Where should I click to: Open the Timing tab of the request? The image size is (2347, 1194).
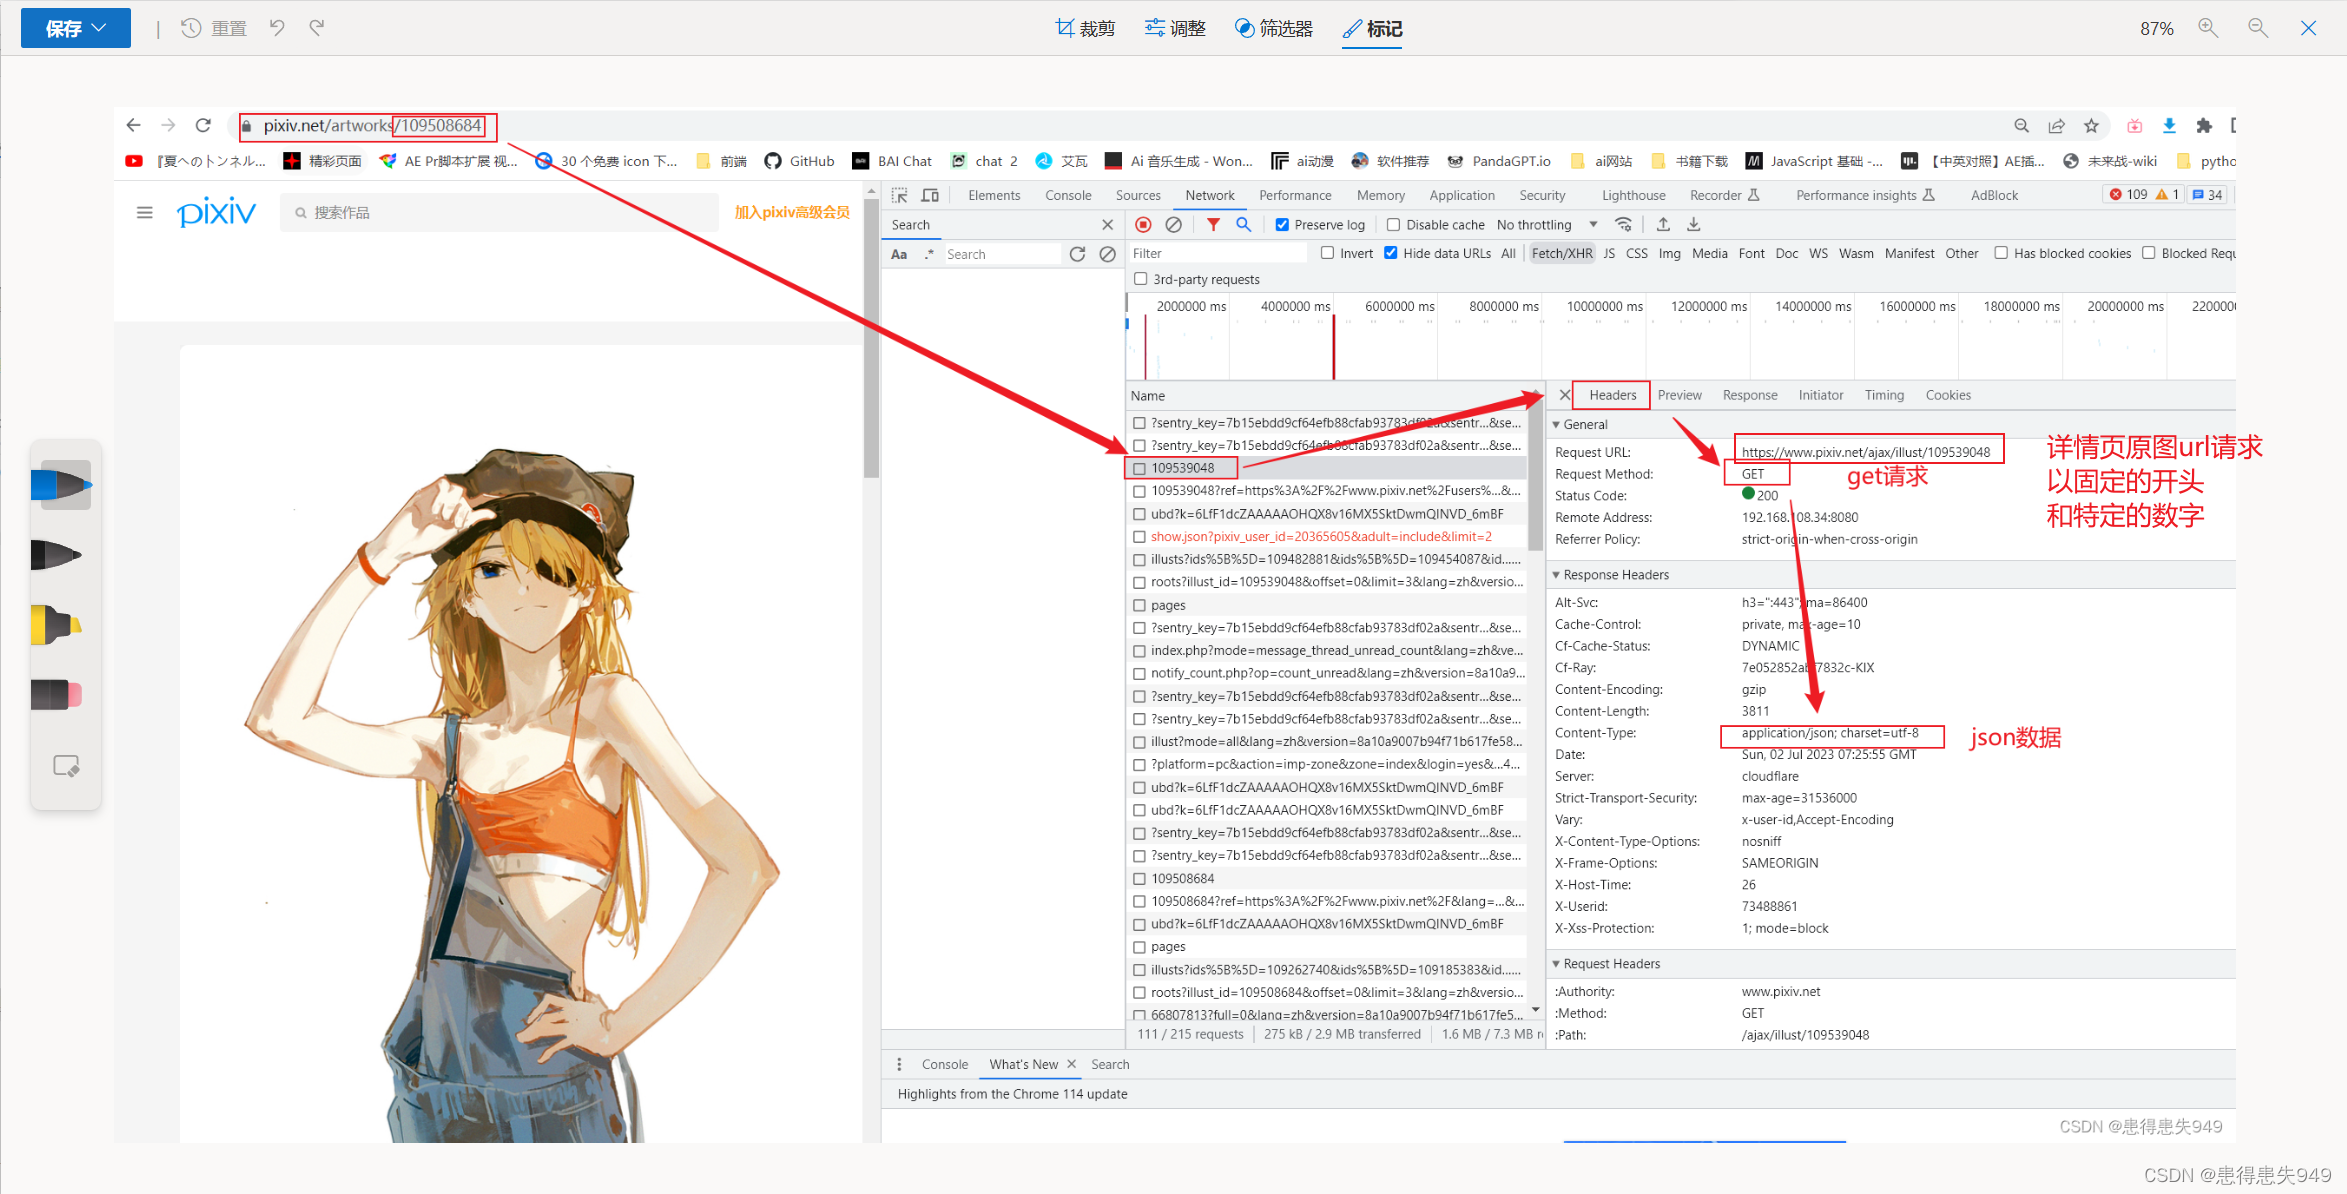(x=1884, y=395)
